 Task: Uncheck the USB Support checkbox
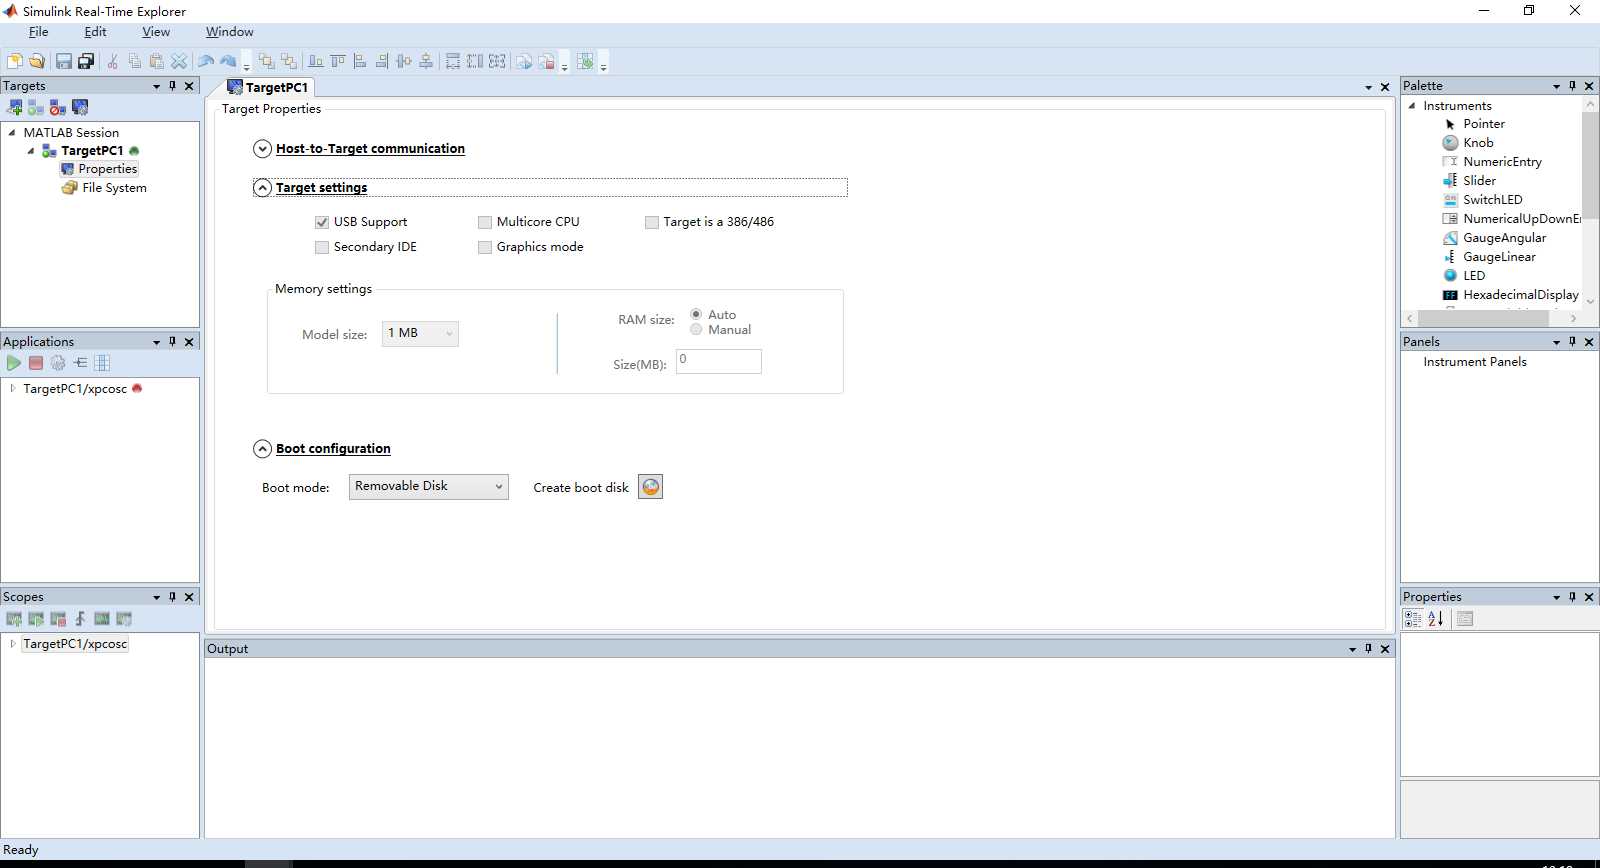pyautogui.click(x=322, y=222)
